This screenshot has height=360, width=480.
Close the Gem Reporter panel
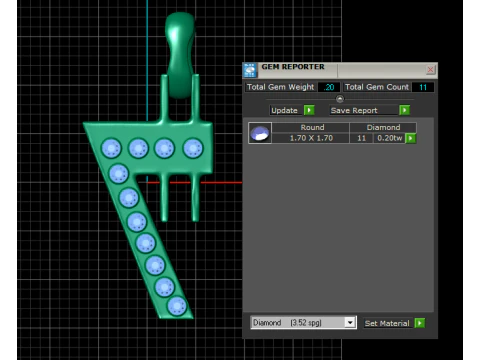coord(430,70)
